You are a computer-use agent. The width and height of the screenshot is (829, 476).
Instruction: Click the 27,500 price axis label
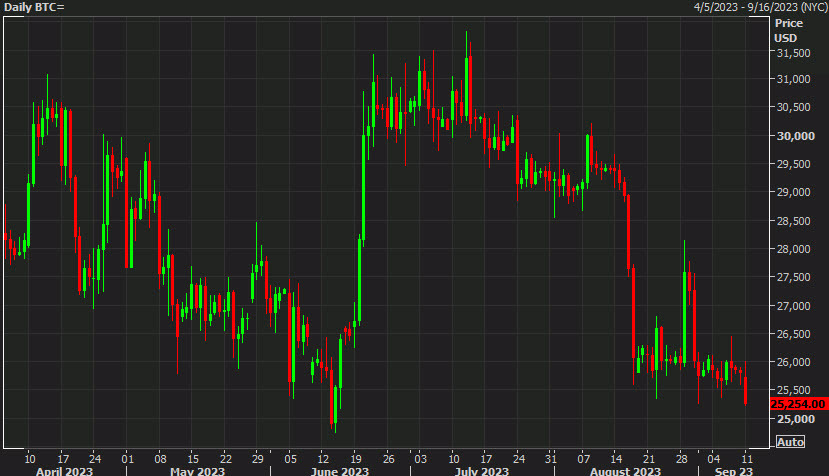point(793,277)
